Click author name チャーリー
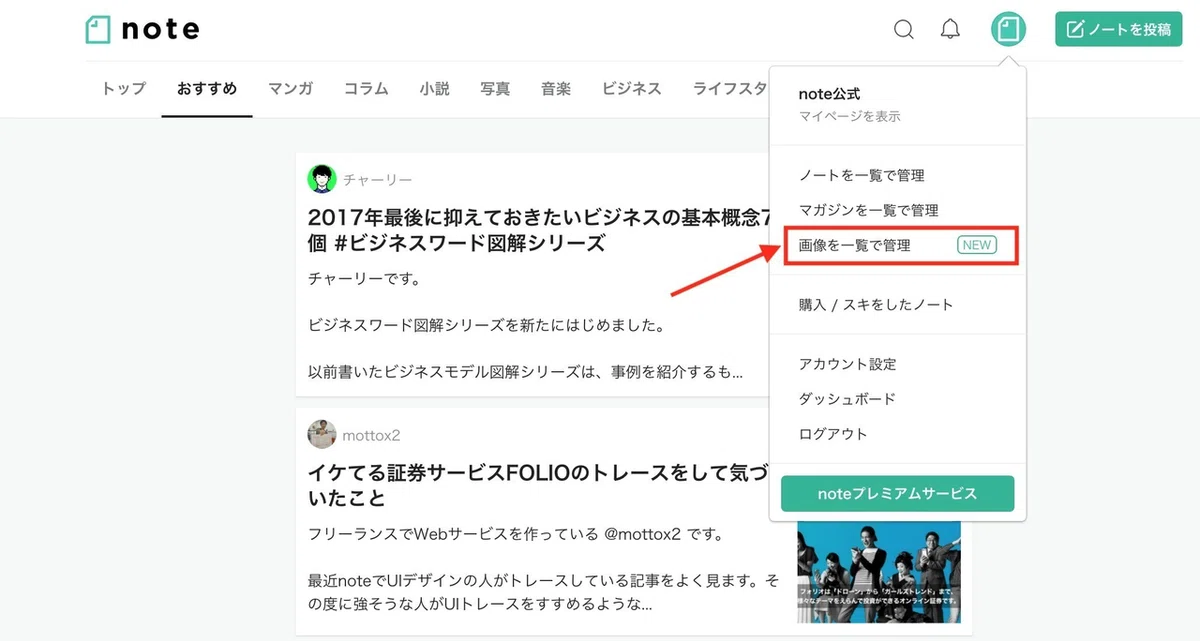The width and height of the screenshot is (1200, 641). 378,180
